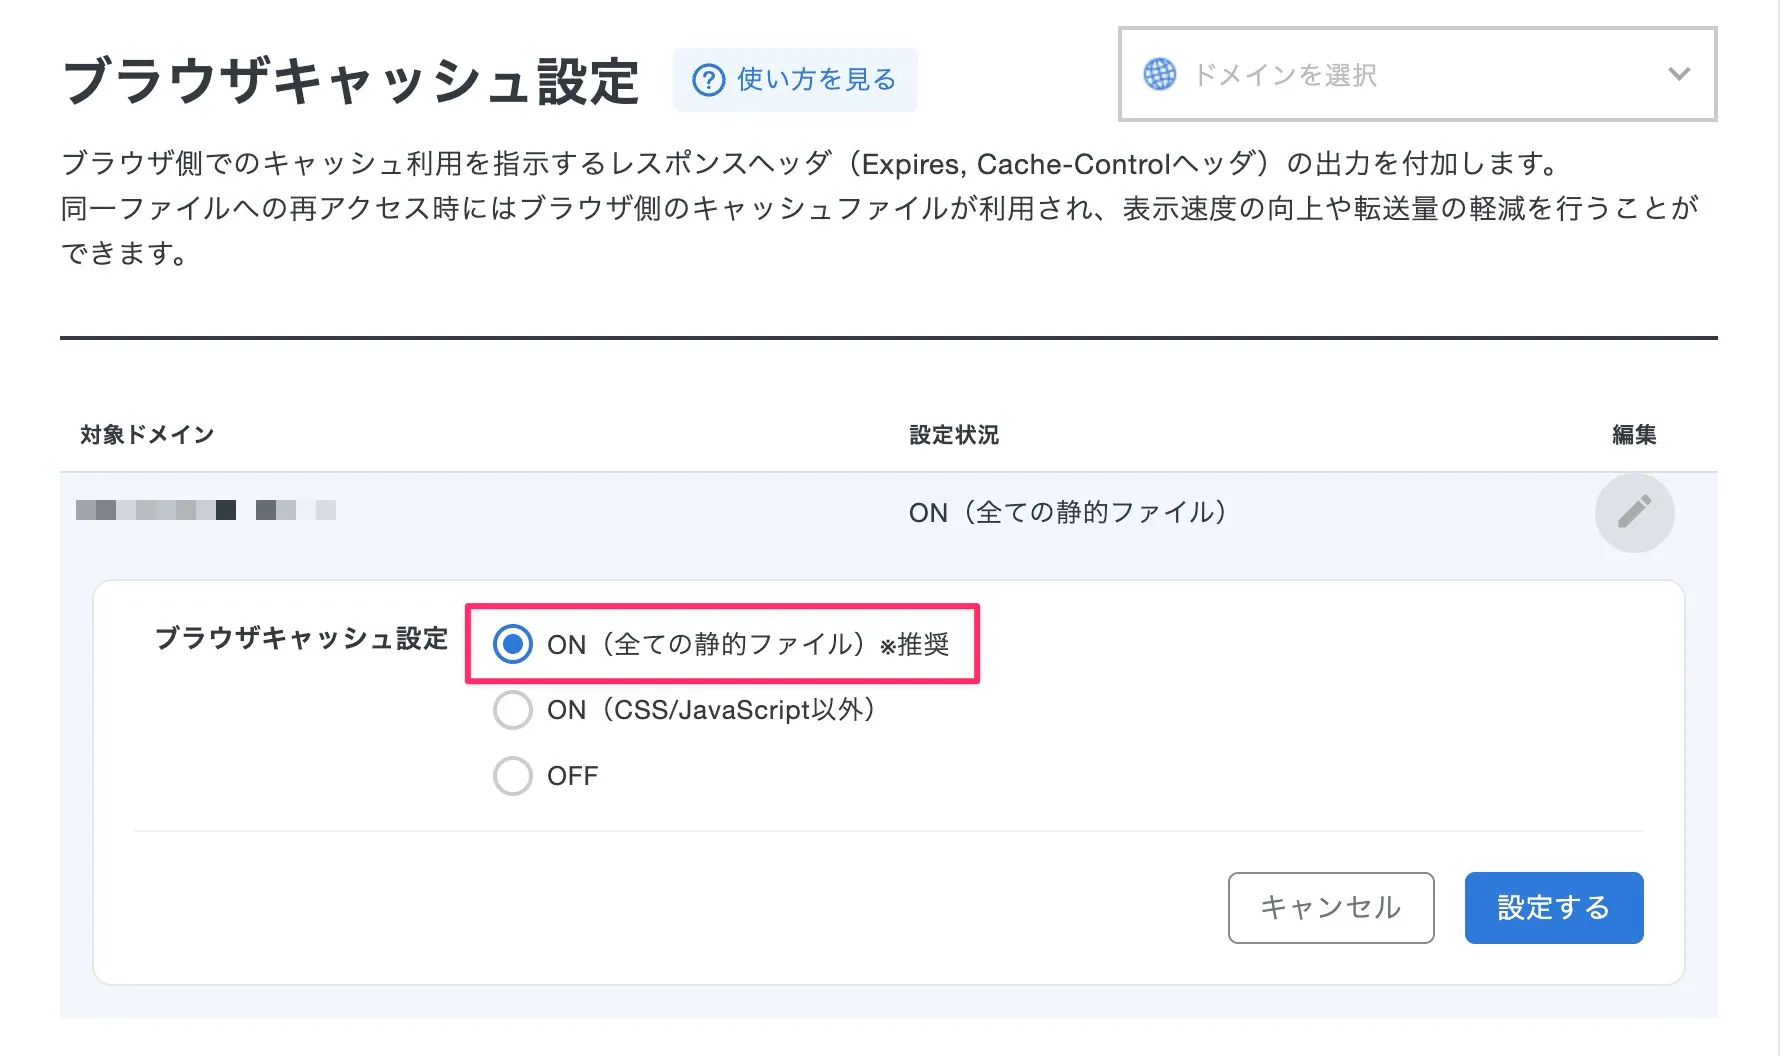1780x1056 pixels.
Task: Select the ON（CSS/JavaScript以外）radio circle
Action: tap(513, 710)
